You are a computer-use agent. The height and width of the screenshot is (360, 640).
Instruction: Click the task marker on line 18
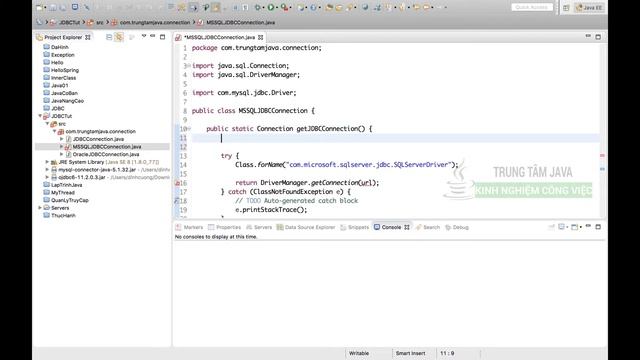point(177,201)
